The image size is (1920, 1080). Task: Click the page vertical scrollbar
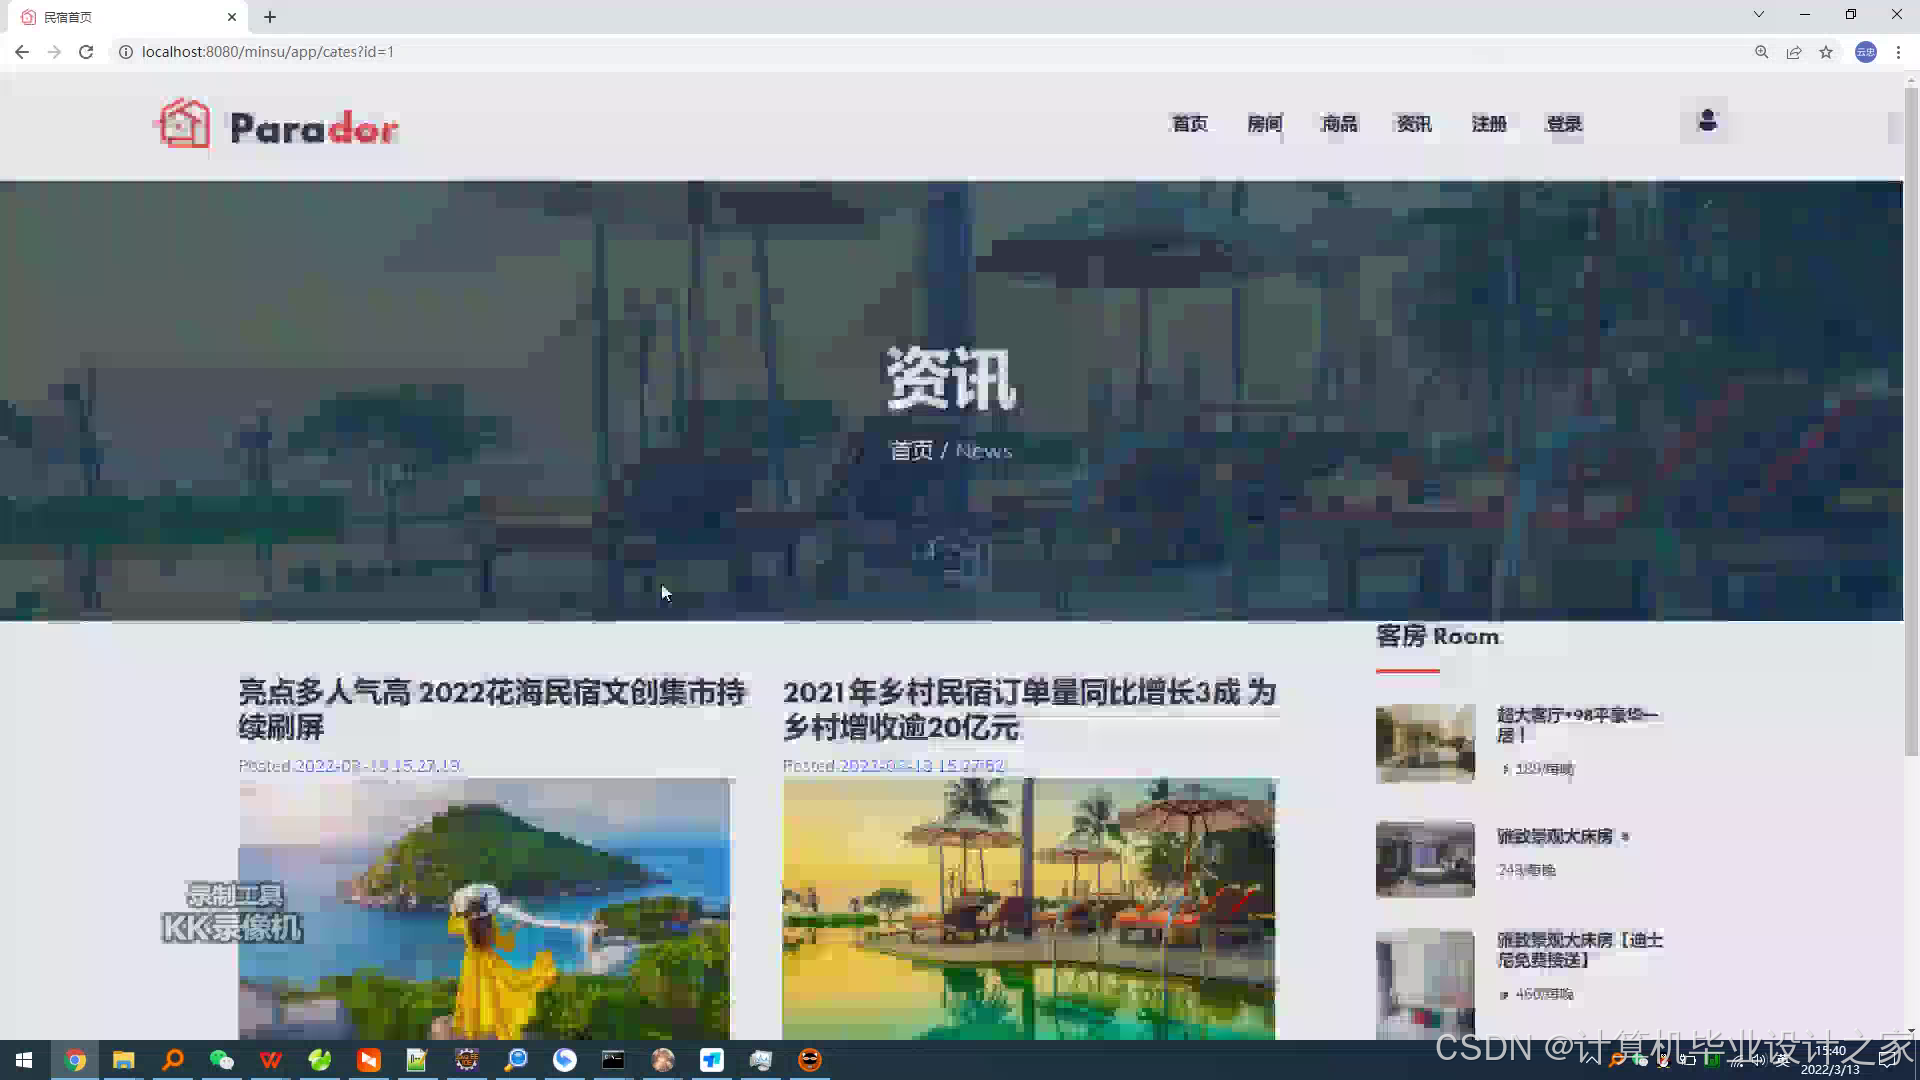[1911, 420]
